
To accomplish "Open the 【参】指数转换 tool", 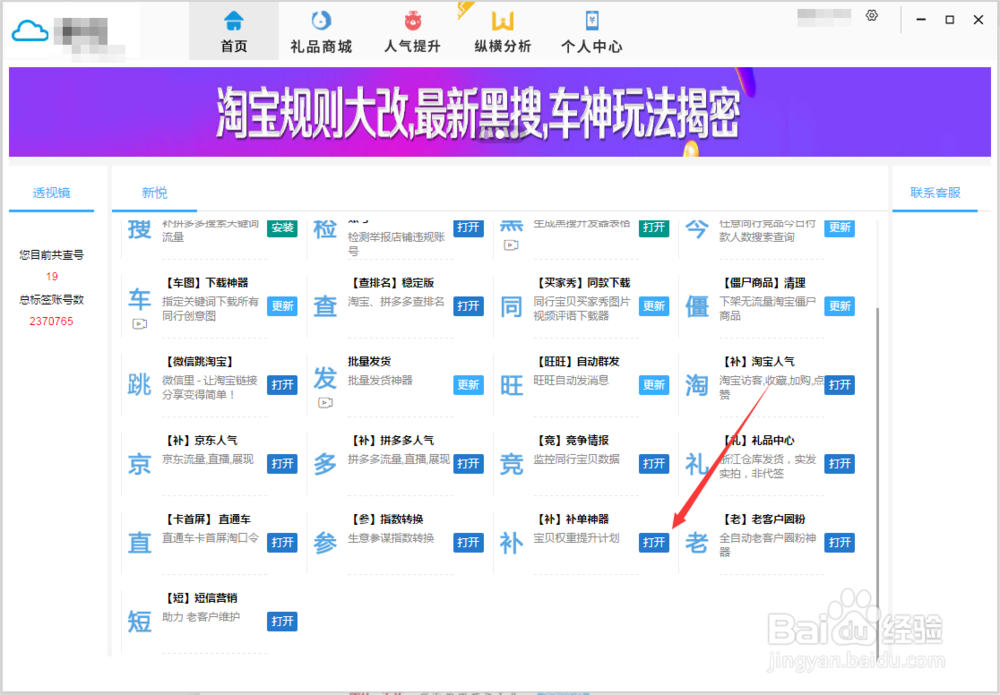I will (x=468, y=543).
